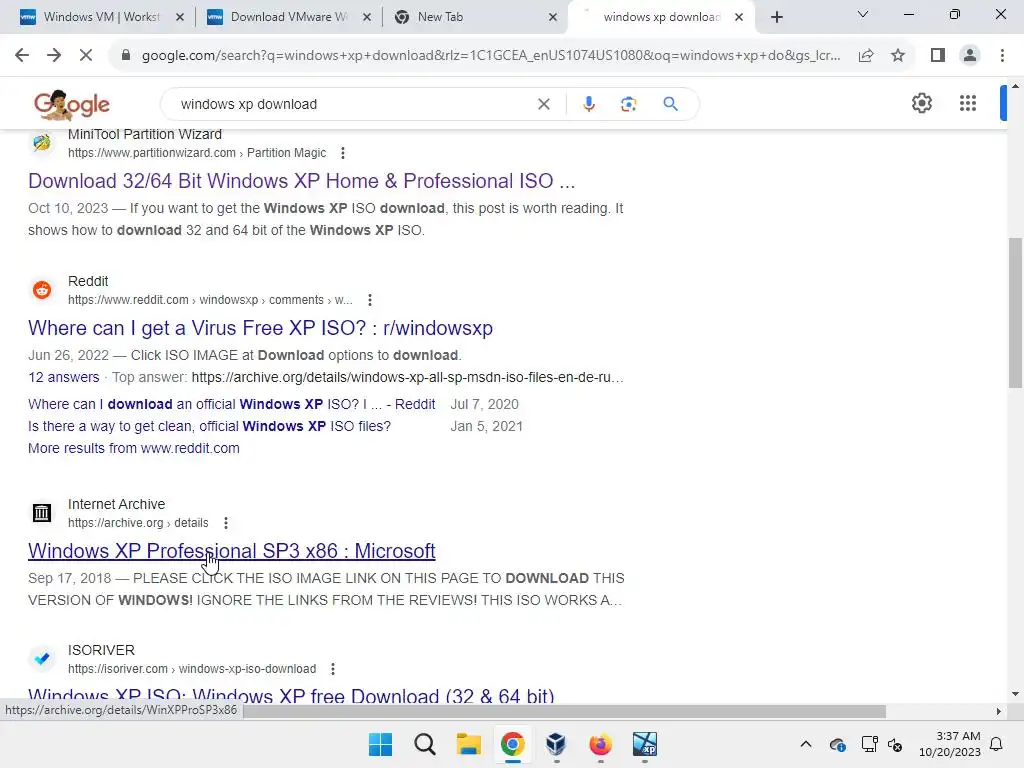Open the XP app on the taskbar
Viewport: 1024px width, 768px height.
[x=645, y=744]
